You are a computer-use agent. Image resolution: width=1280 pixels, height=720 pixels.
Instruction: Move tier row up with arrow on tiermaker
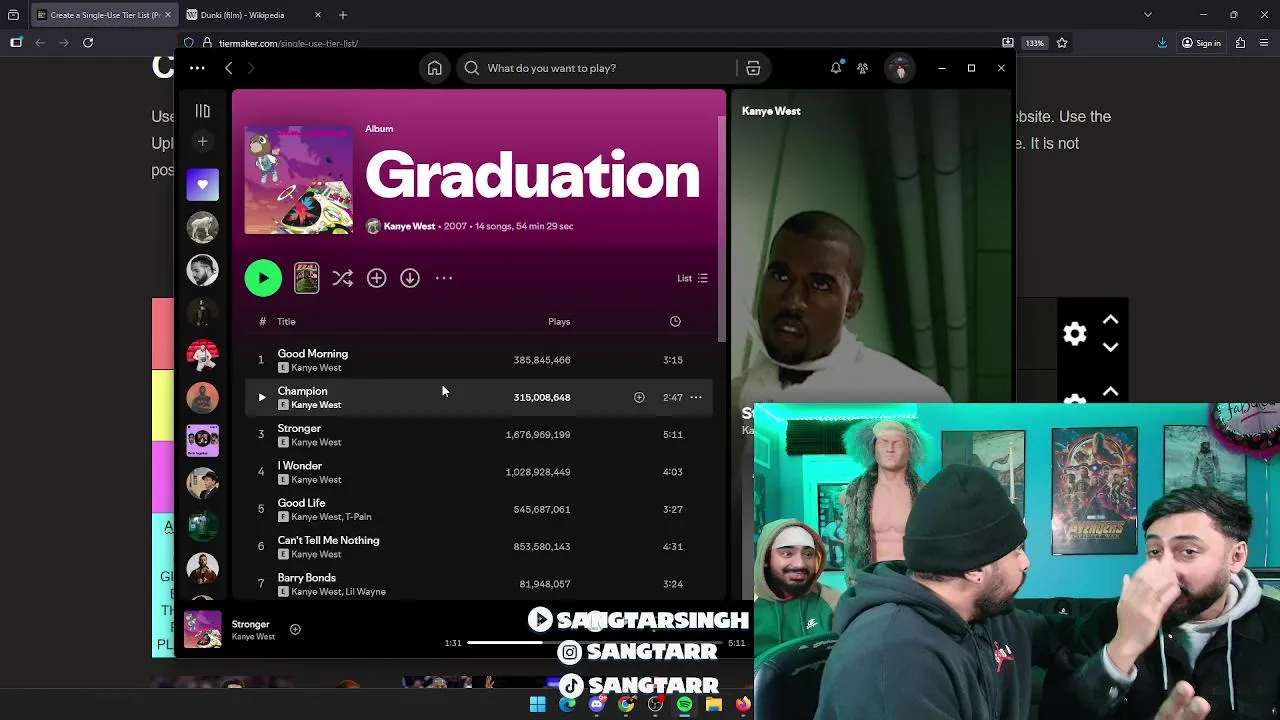coord(1110,320)
